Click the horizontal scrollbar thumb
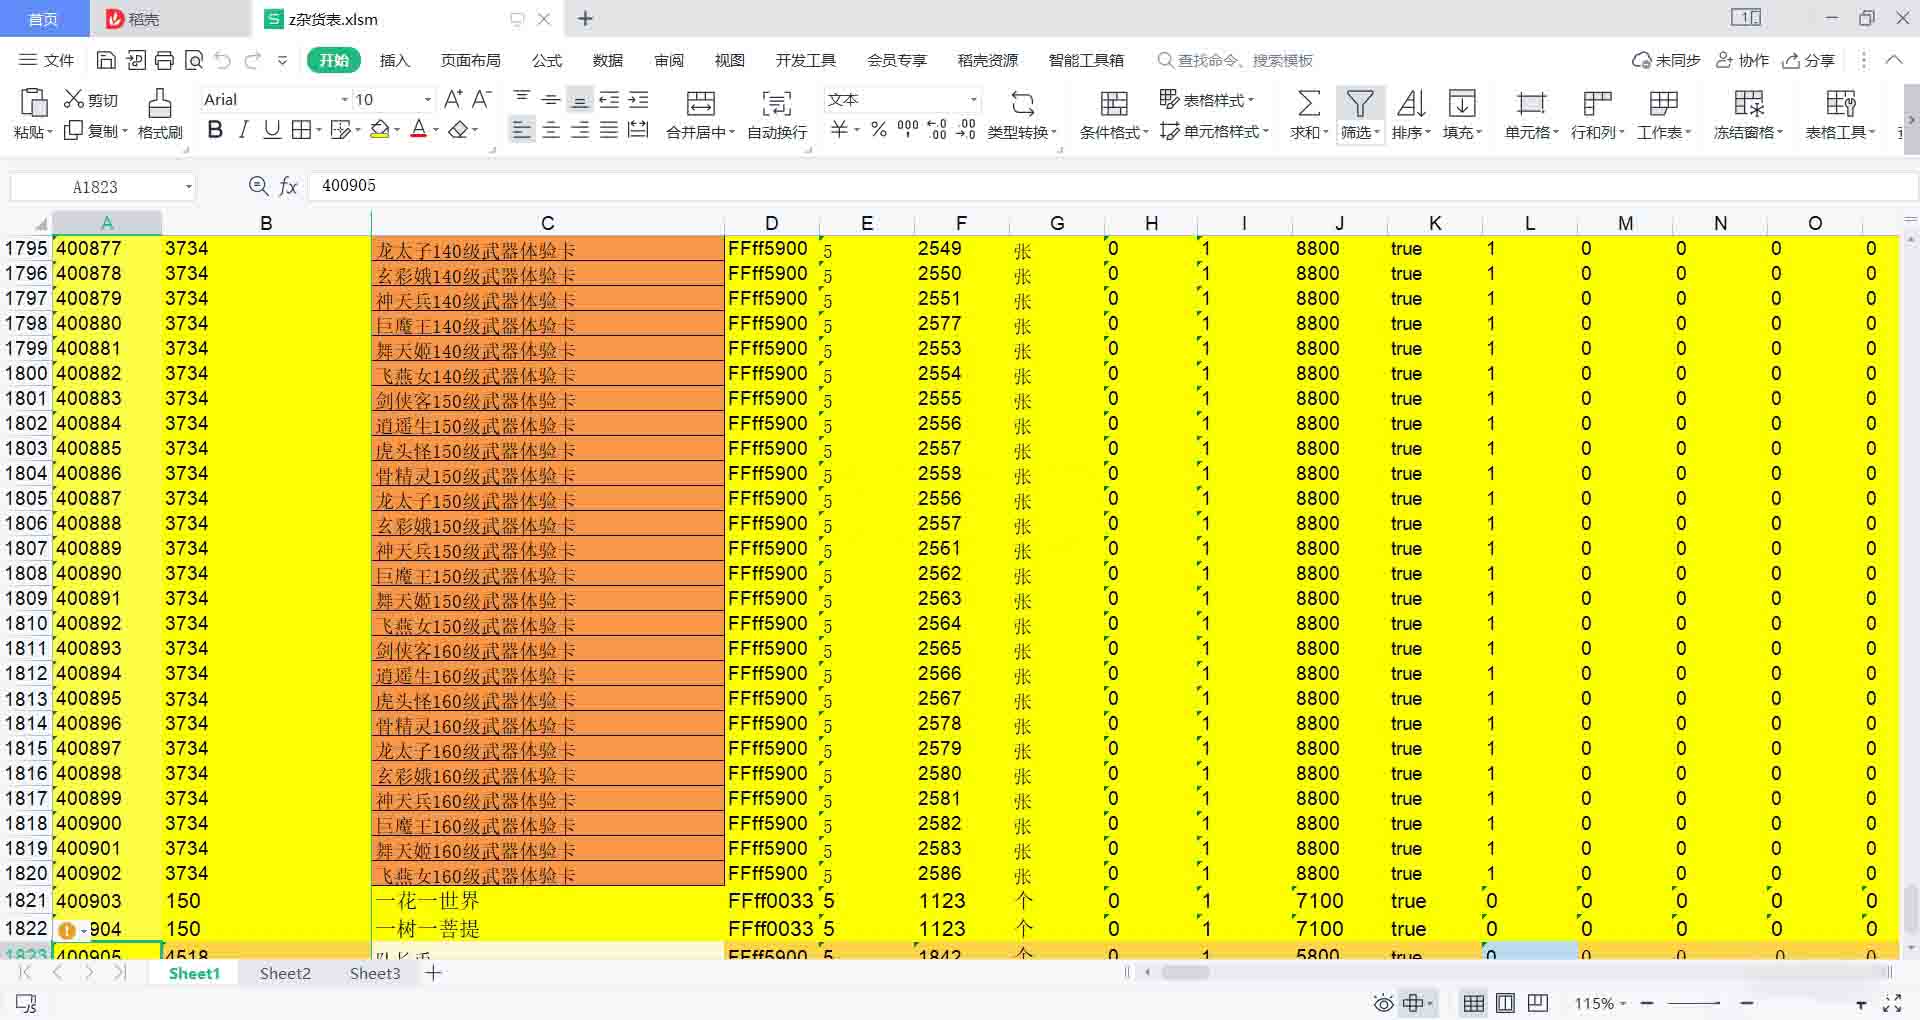 (1185, 972)
